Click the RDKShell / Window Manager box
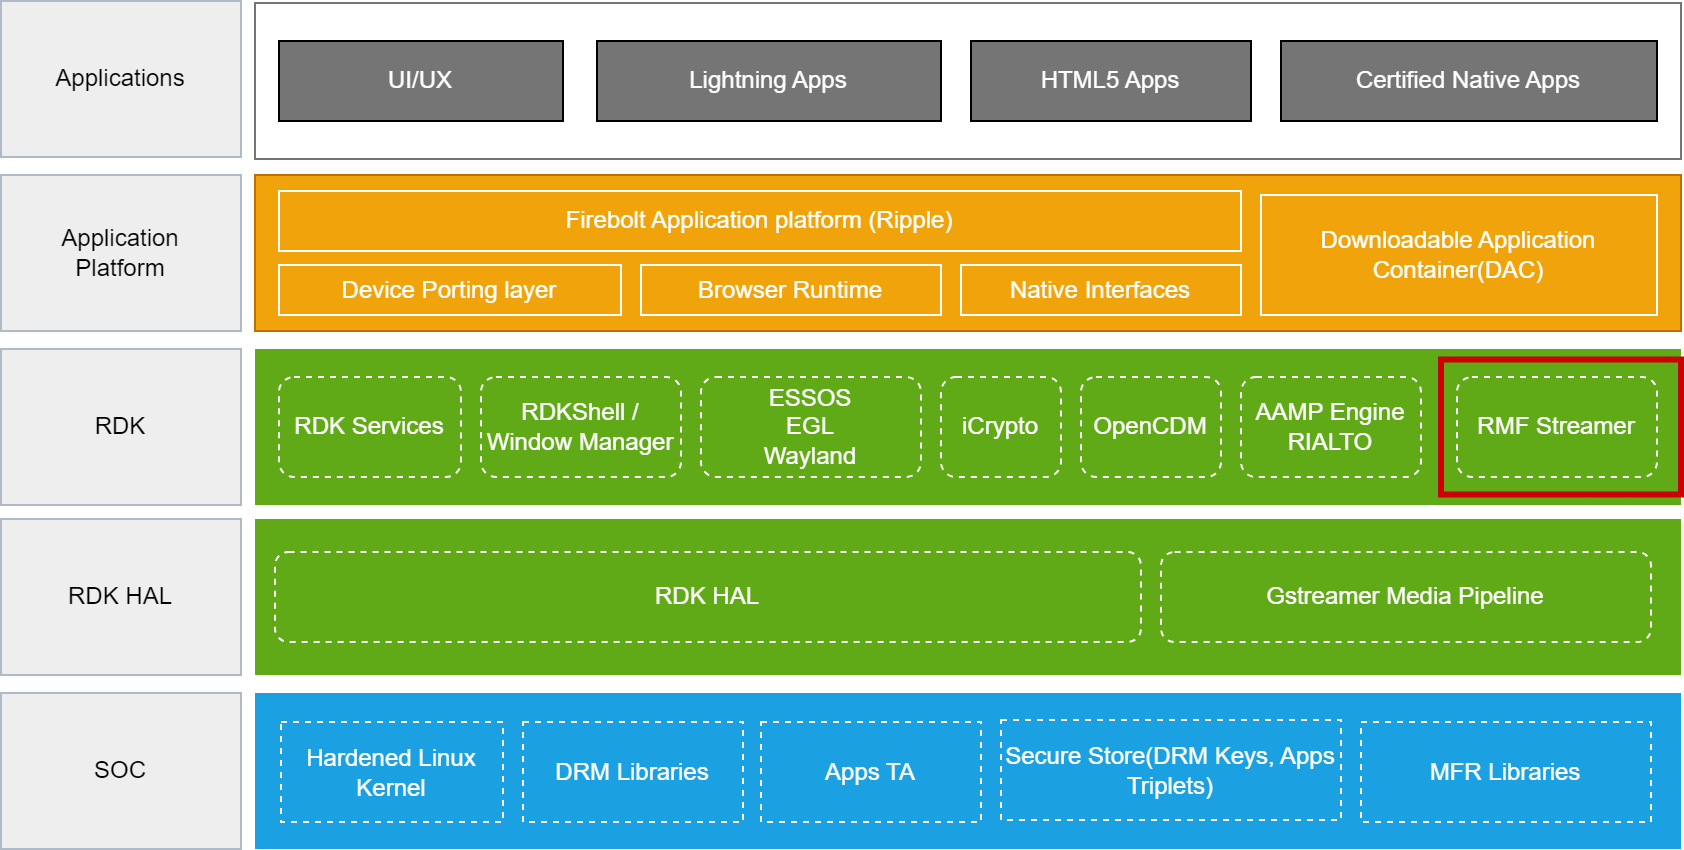This screenshot has height=850, width=1684. 580,427
